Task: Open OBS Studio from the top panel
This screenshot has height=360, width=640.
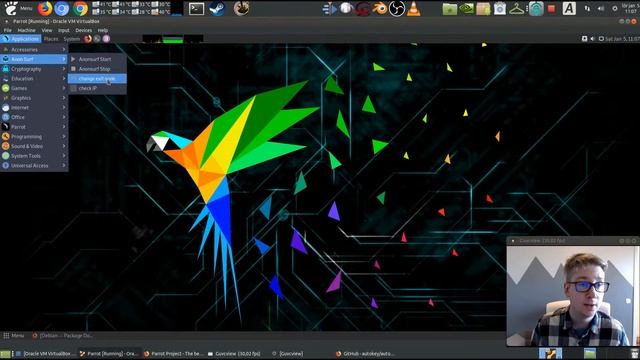Action: click(x=396, y=9)
